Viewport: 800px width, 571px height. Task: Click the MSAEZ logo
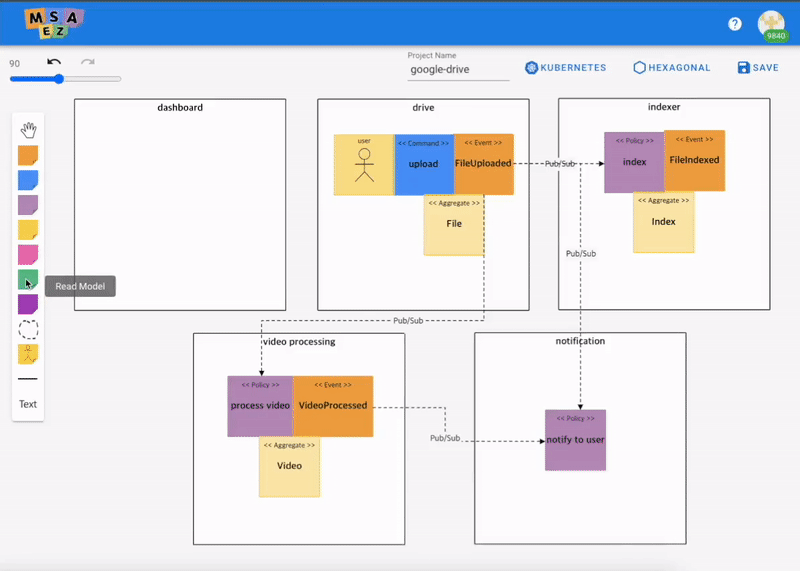pos(54,22)
